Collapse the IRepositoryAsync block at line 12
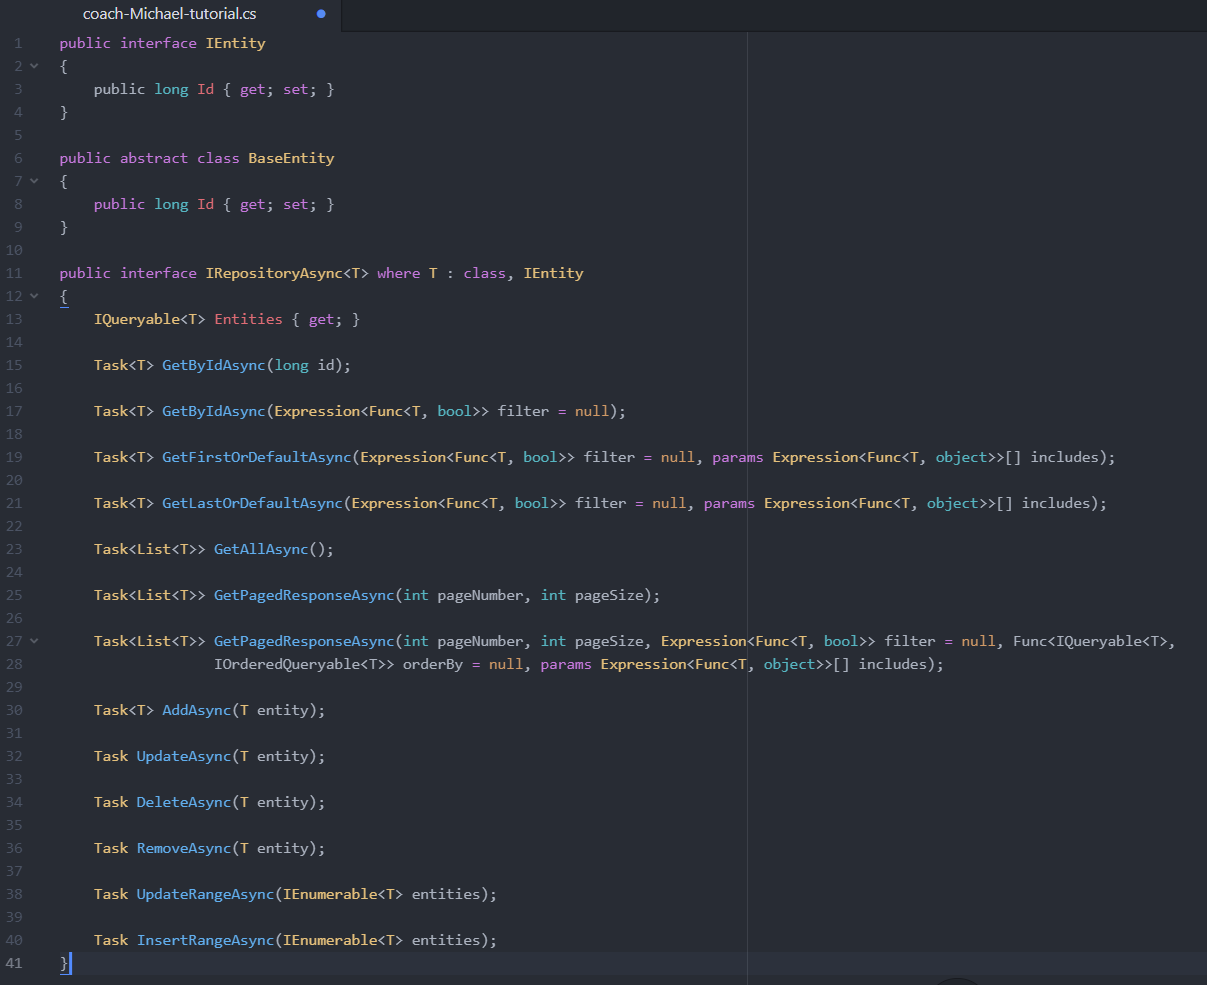 coord(35,296)
